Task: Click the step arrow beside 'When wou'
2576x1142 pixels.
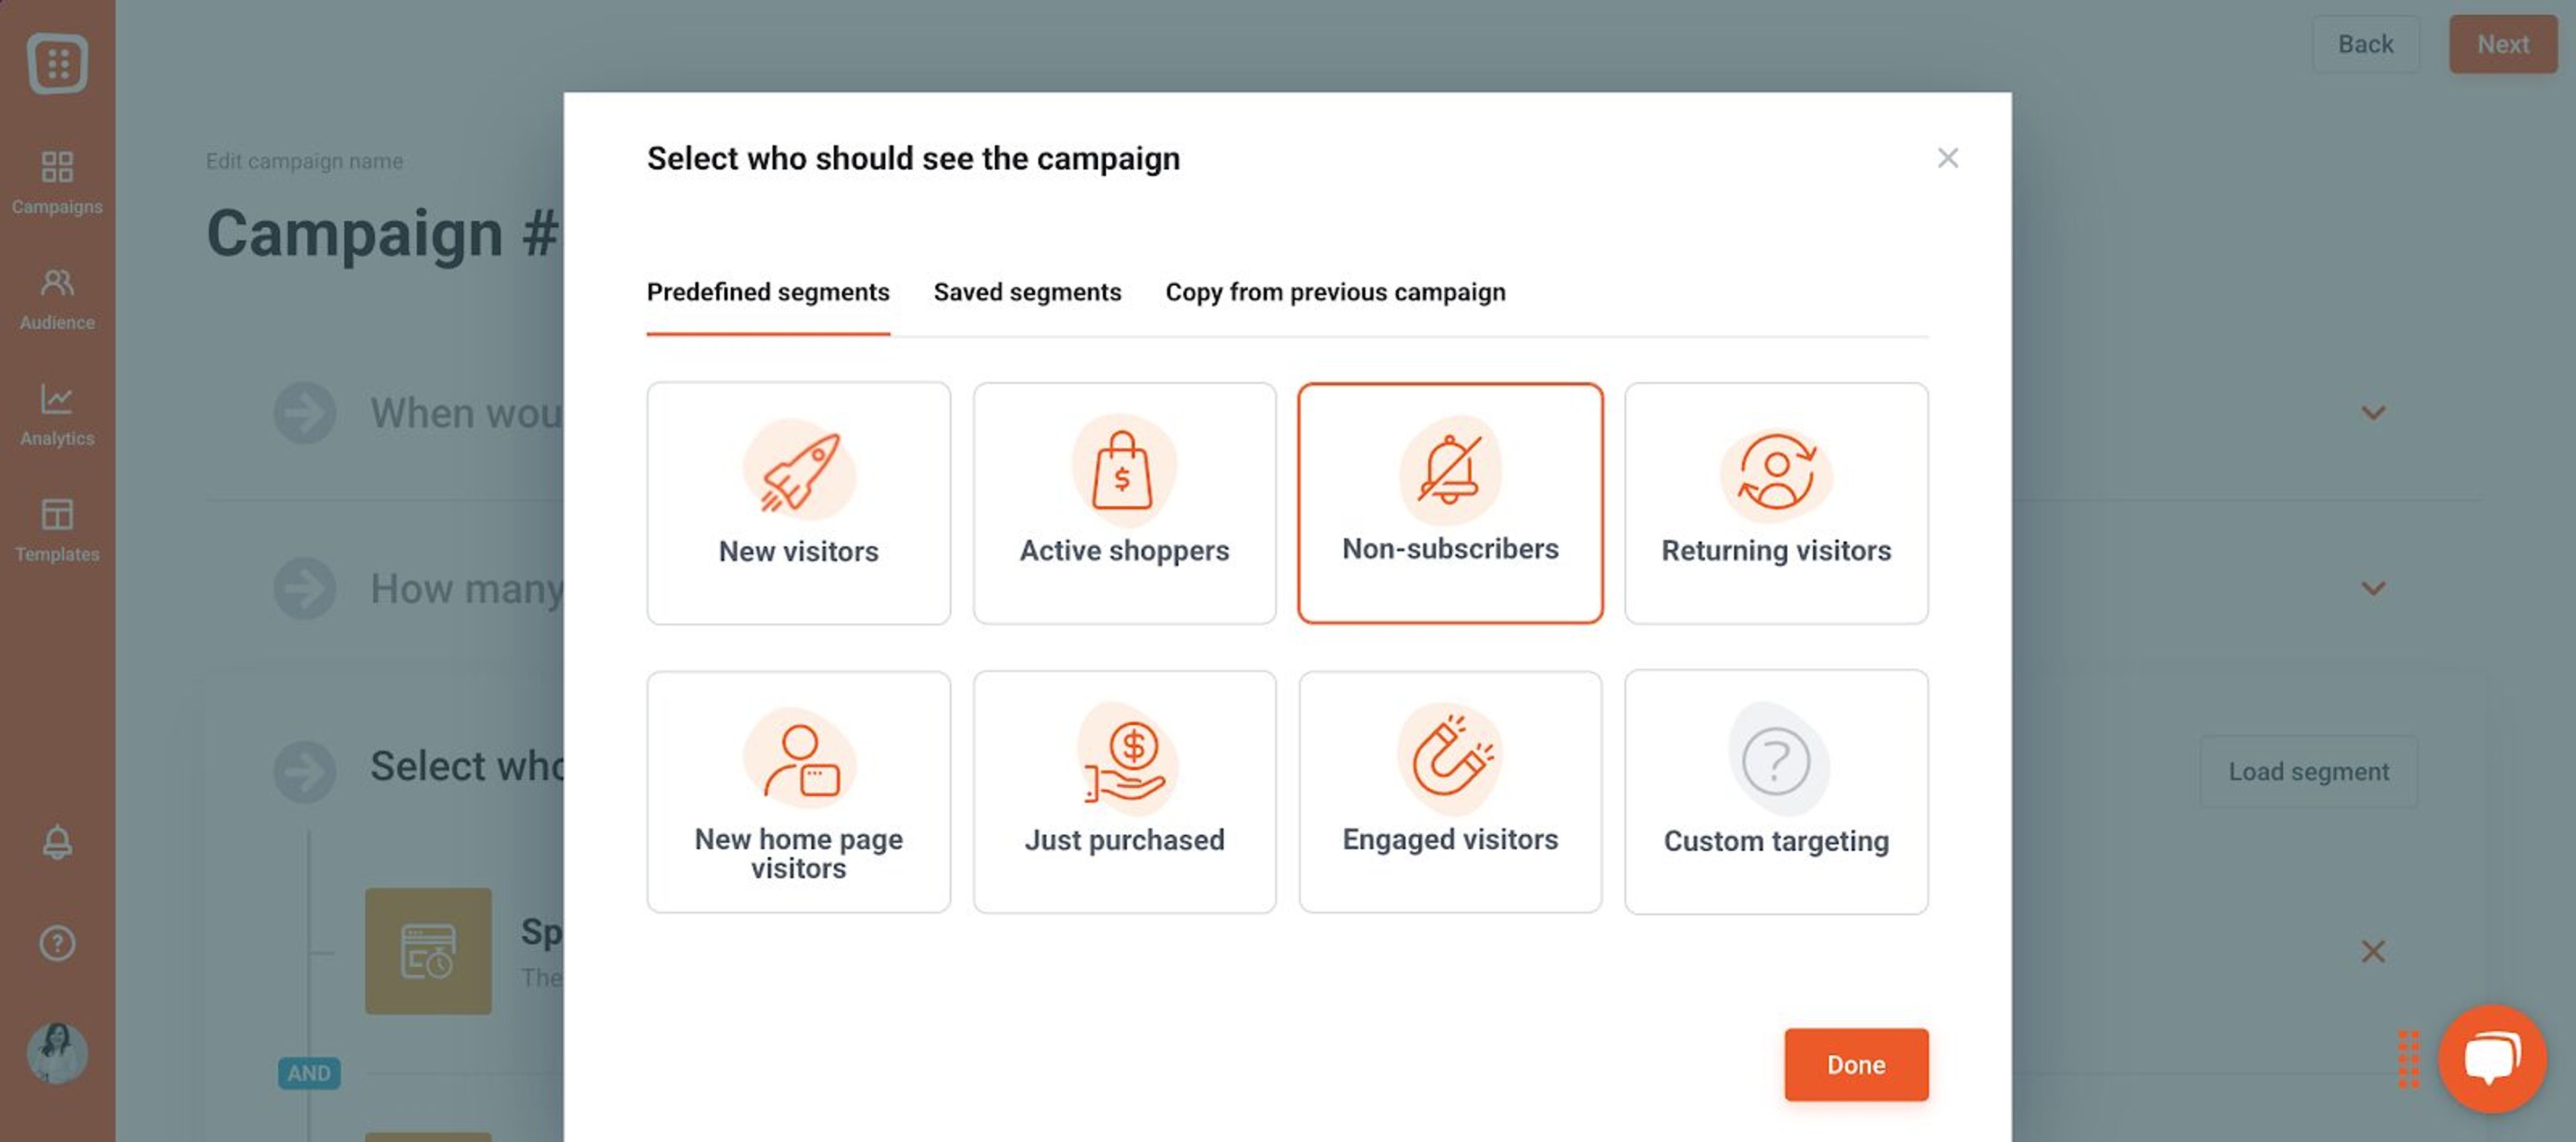Action: click(304, 412)
